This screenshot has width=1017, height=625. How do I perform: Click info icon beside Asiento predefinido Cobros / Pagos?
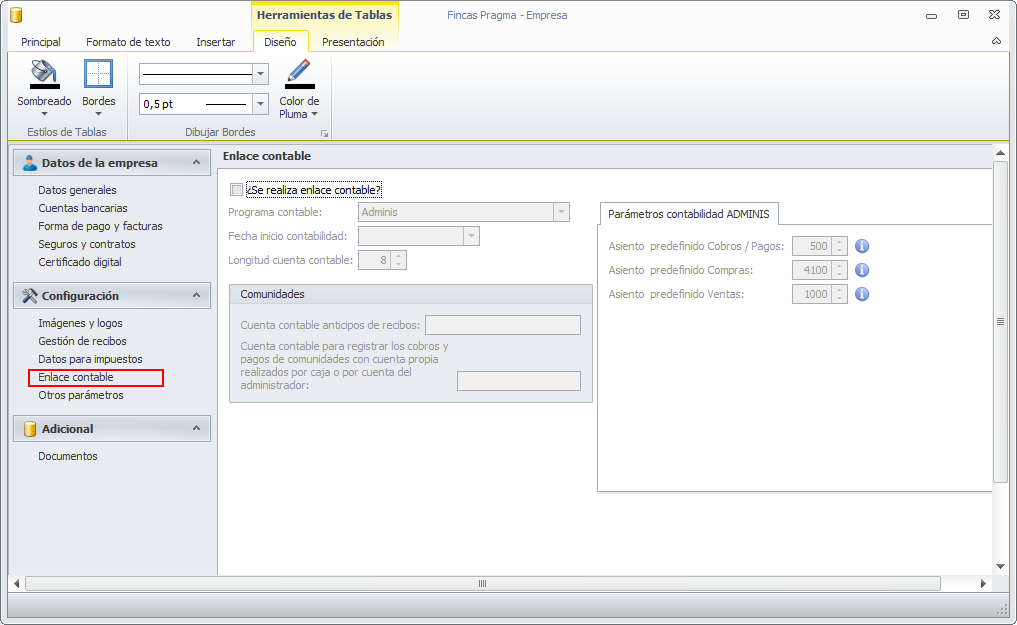point(862,246)
